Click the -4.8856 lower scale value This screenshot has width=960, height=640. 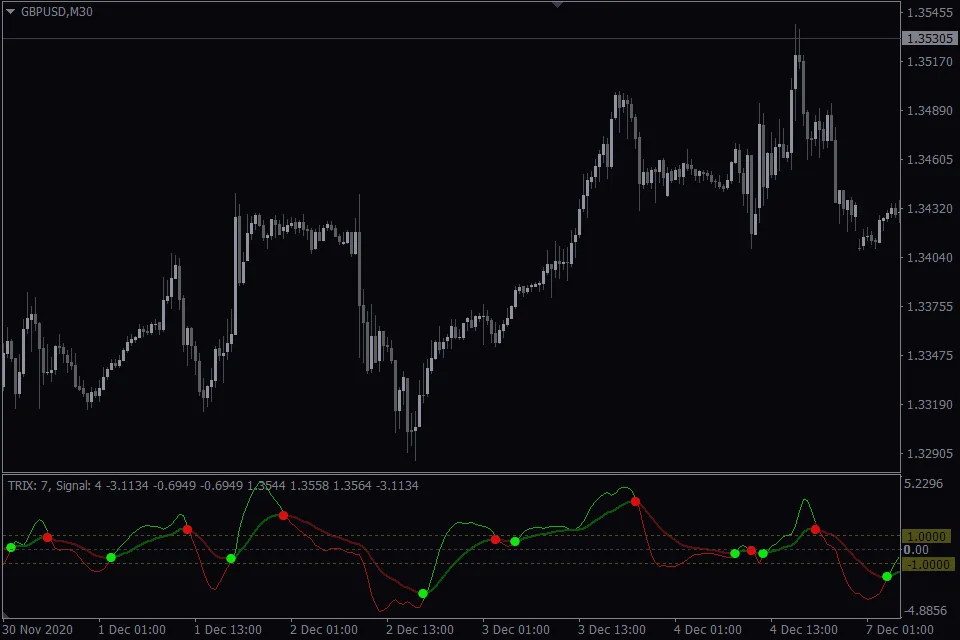[x=927, y=609]
